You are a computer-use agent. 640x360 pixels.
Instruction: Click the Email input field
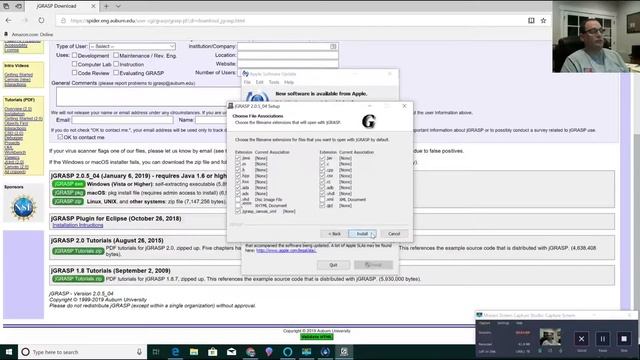click(x=122, y=120)
